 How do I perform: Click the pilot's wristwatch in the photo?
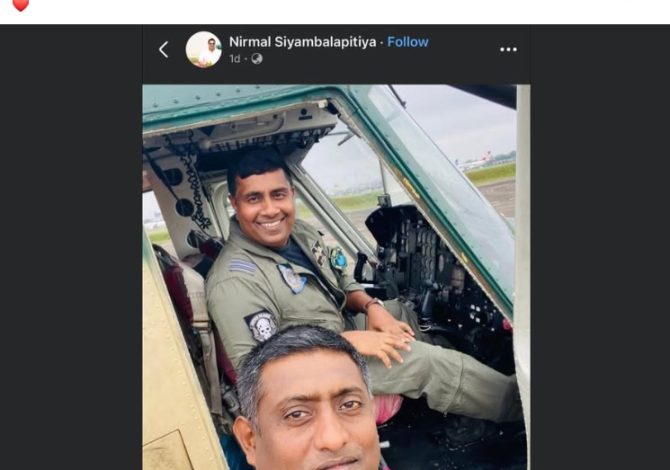click(373, 304)
